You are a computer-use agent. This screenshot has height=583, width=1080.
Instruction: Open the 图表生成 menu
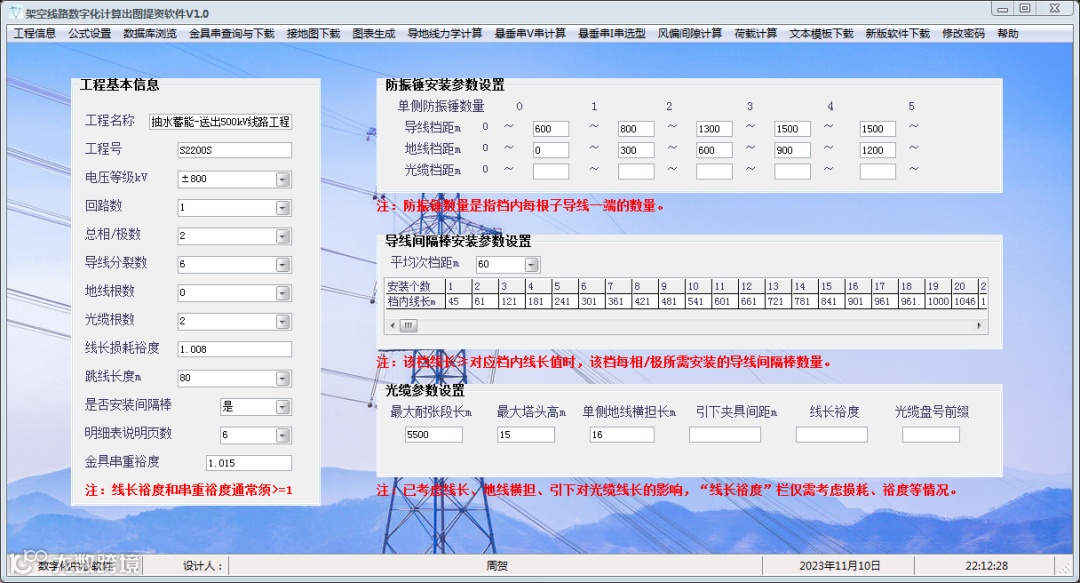point(374,33)
